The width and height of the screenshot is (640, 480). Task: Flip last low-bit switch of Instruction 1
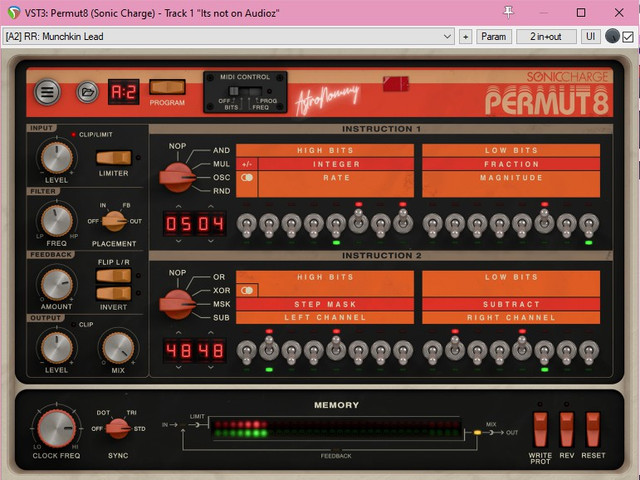pyautogui.click(x=589, y=226)
